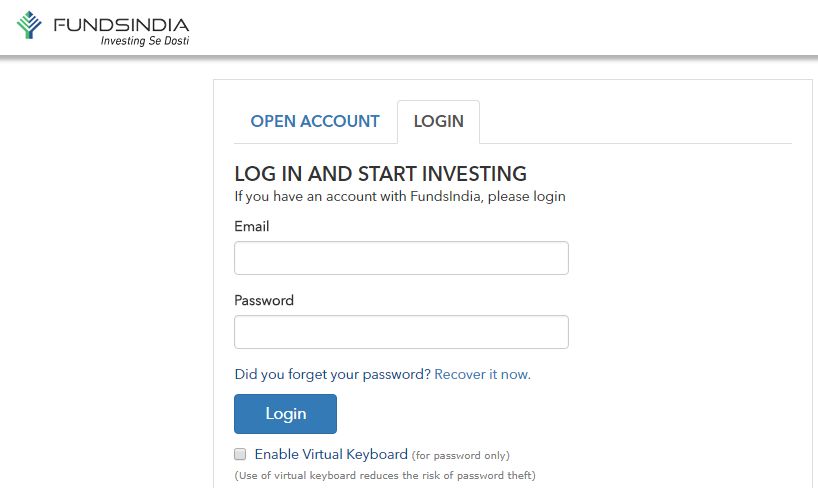This screenshot has width=818, height=488.
Task: Click the "Enable Virtual Keyboard" label text
Action: (331, 454)
